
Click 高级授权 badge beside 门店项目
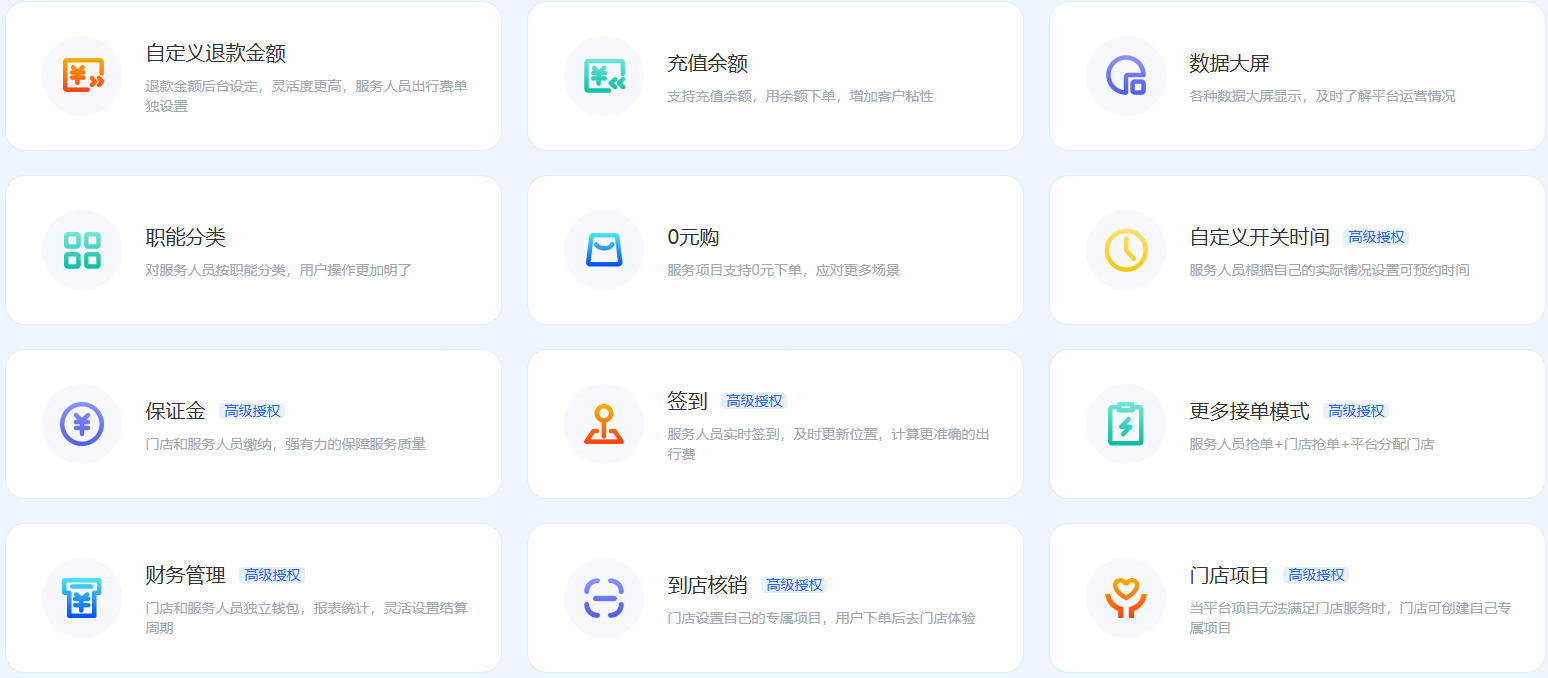pyautogui.click(x=1316, y=575)
